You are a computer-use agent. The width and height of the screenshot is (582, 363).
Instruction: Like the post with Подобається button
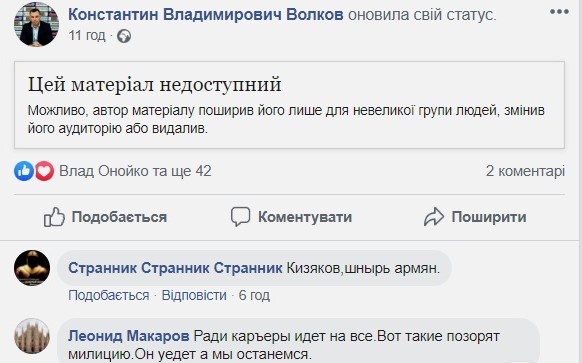coord(105,217)
